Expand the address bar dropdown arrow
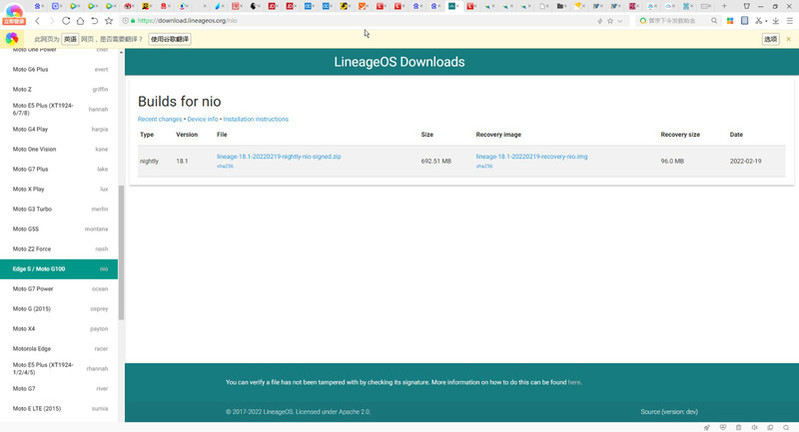This screenshot has height=432, width=799. click(620, 21)
